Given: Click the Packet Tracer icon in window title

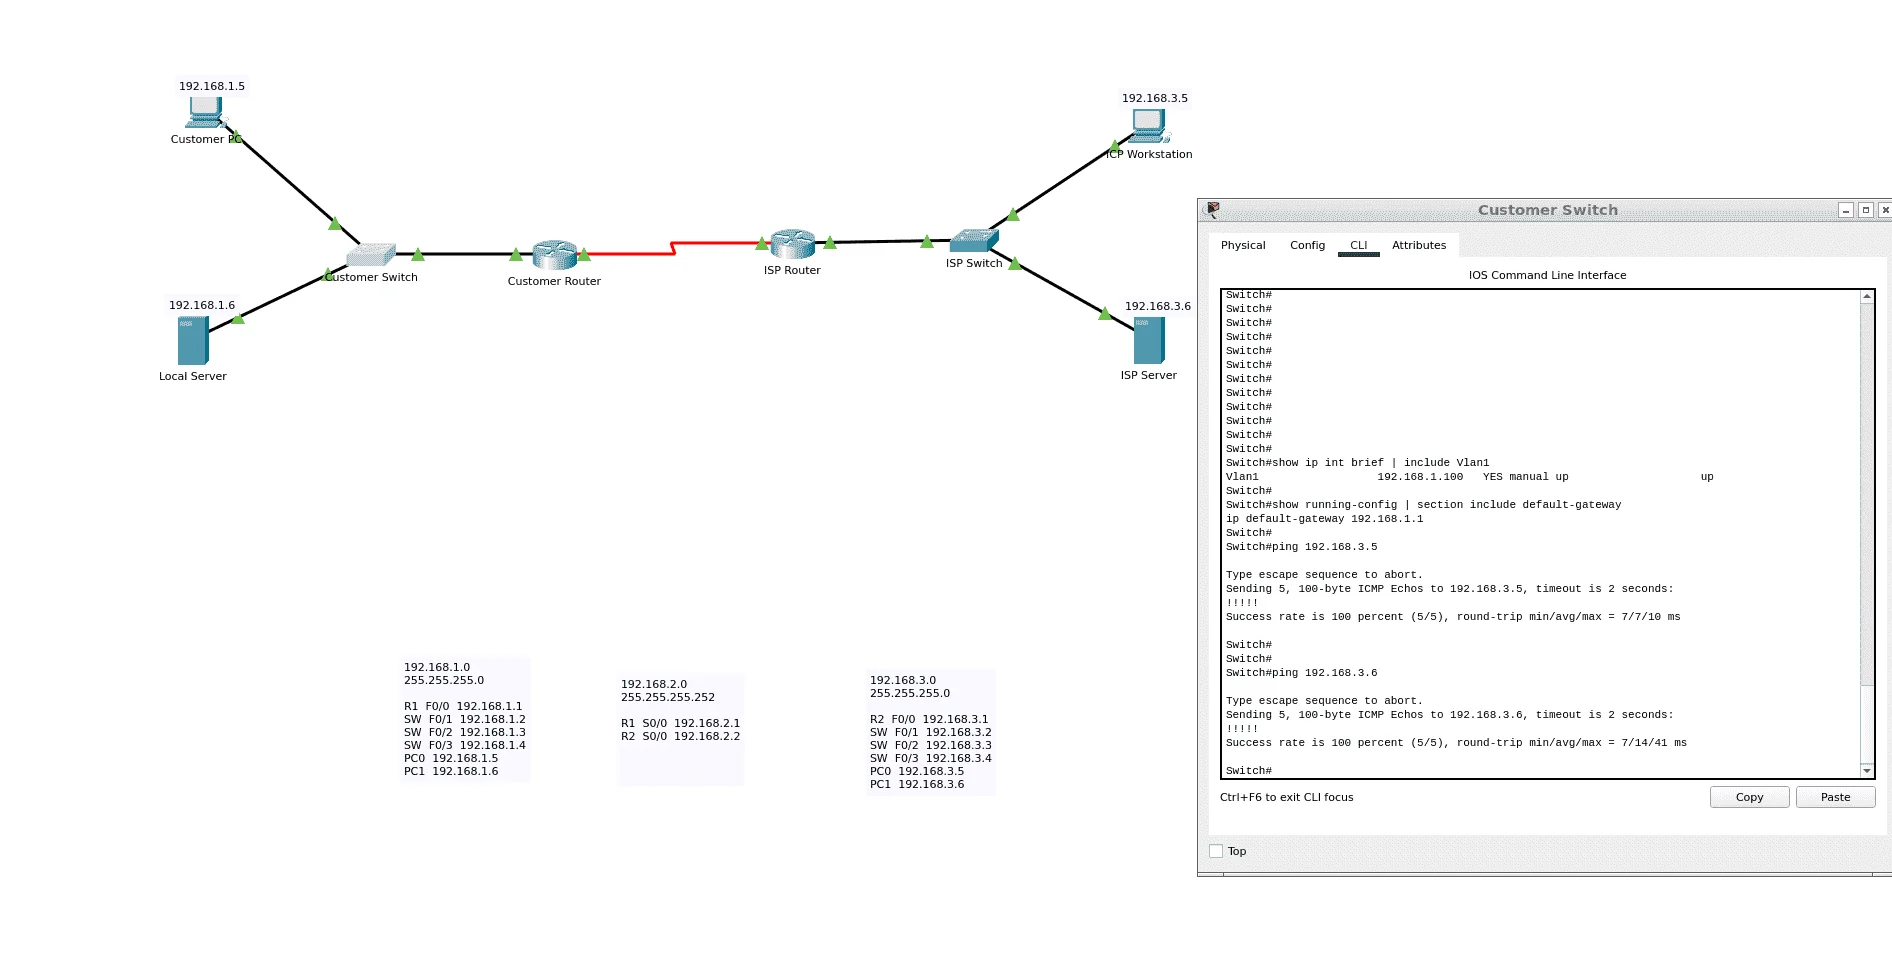Looking at the screenshot, I should point(1213,210).
